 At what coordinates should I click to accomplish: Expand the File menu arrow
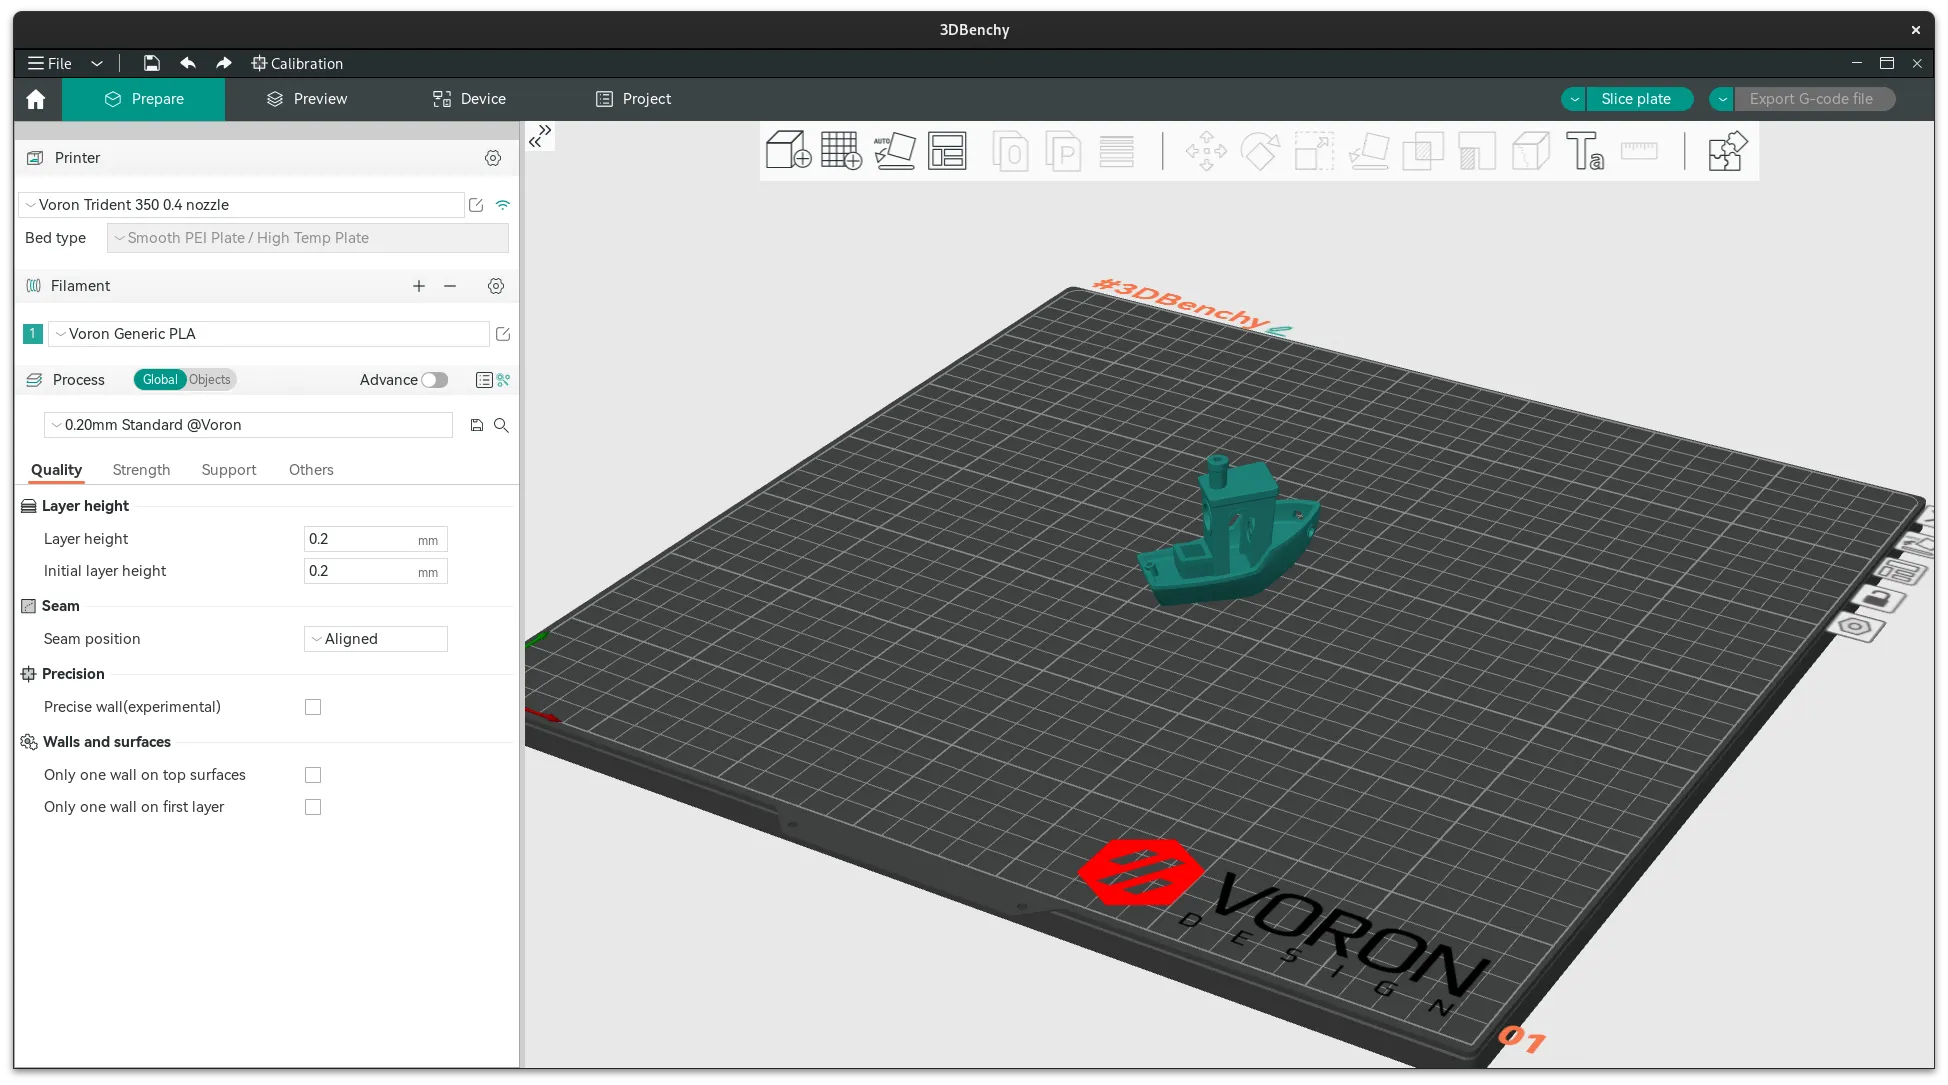[x=97, y=63]
